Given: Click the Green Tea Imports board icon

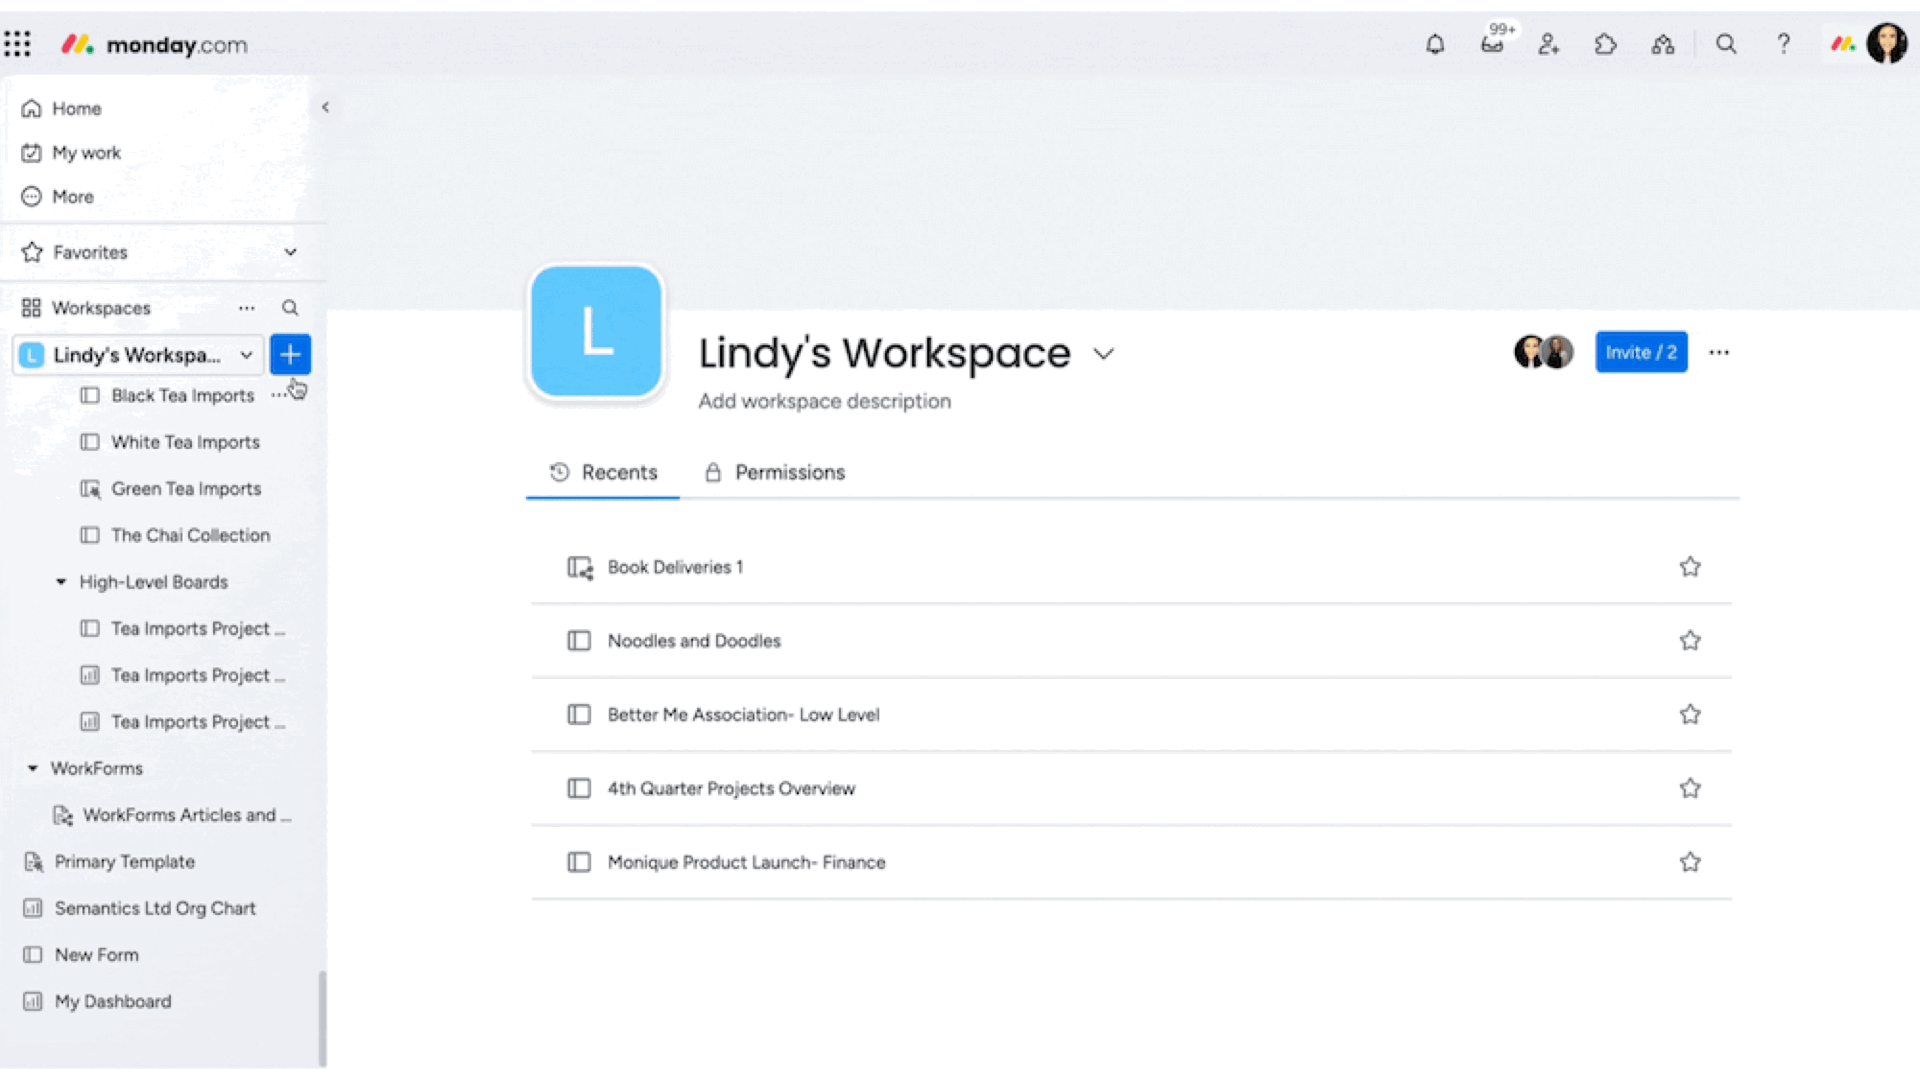Looking at the screenshot, I should (x=90, y=489).
